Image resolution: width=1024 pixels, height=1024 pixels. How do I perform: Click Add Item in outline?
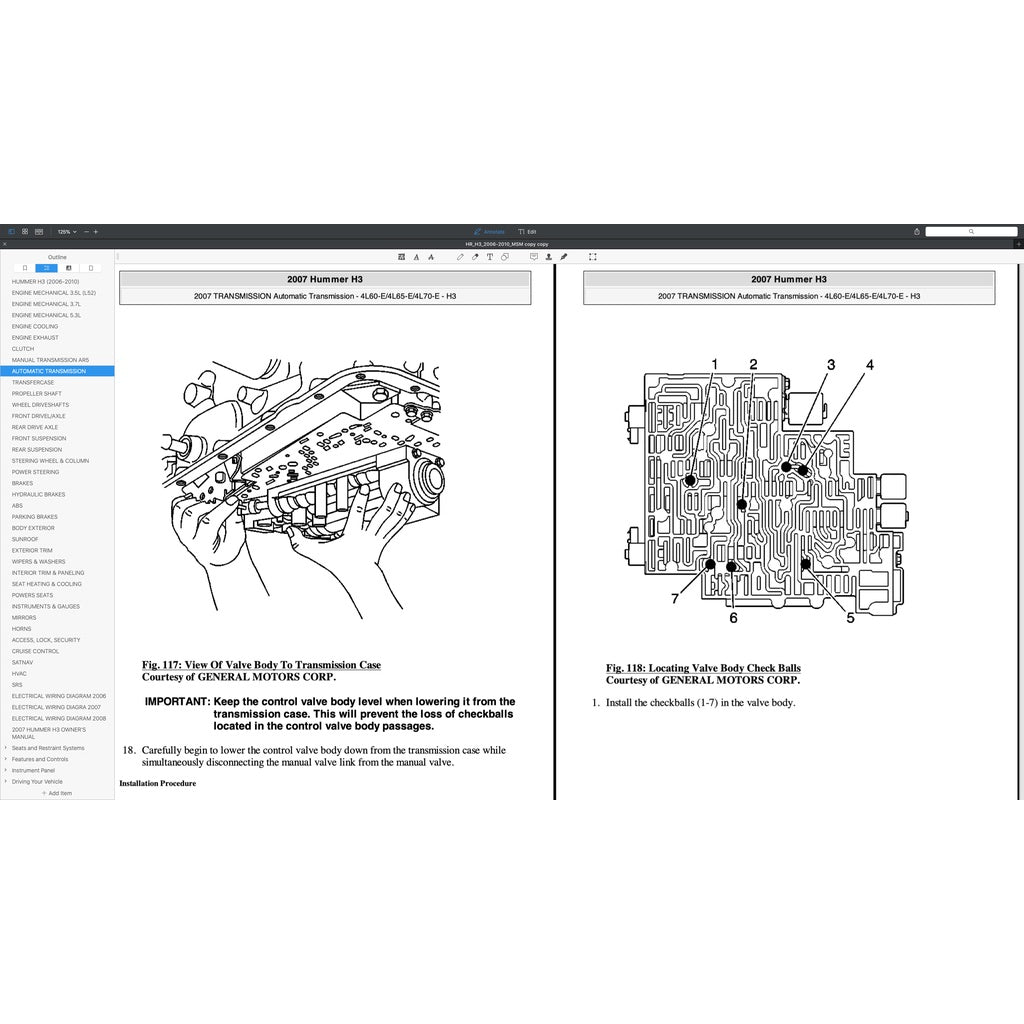(x=57, y=793)
